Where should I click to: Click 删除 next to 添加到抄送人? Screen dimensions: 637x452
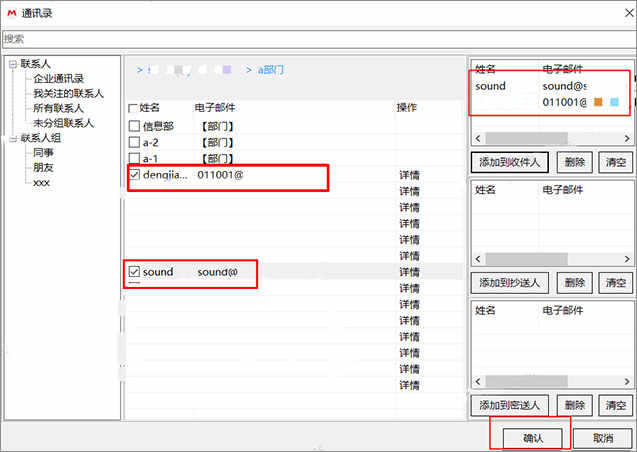(574, 283)
